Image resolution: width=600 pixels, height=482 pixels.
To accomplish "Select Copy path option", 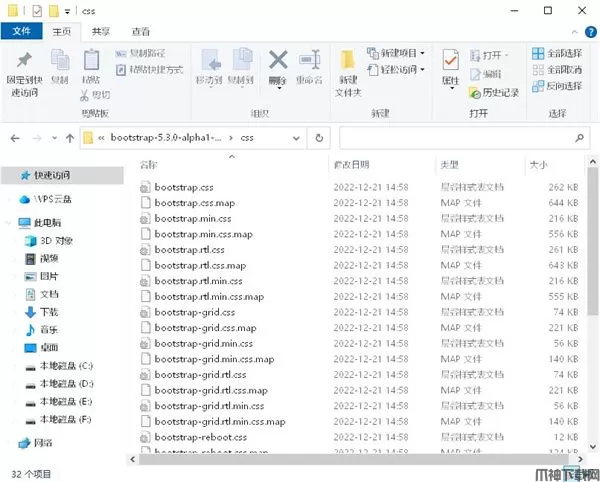I will [x=140, y=53].
